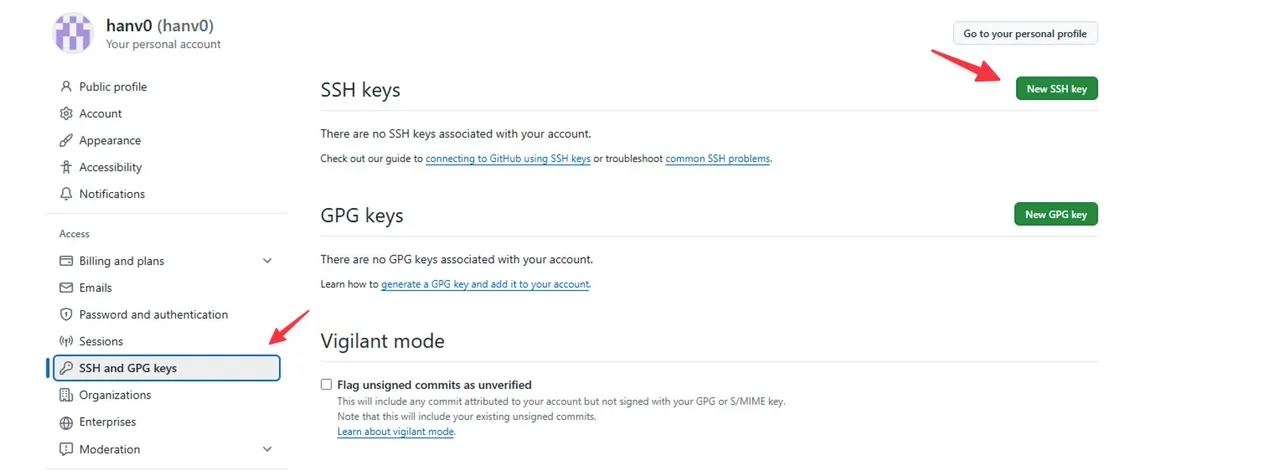Click the Public profile person icon

click(66, 87)
